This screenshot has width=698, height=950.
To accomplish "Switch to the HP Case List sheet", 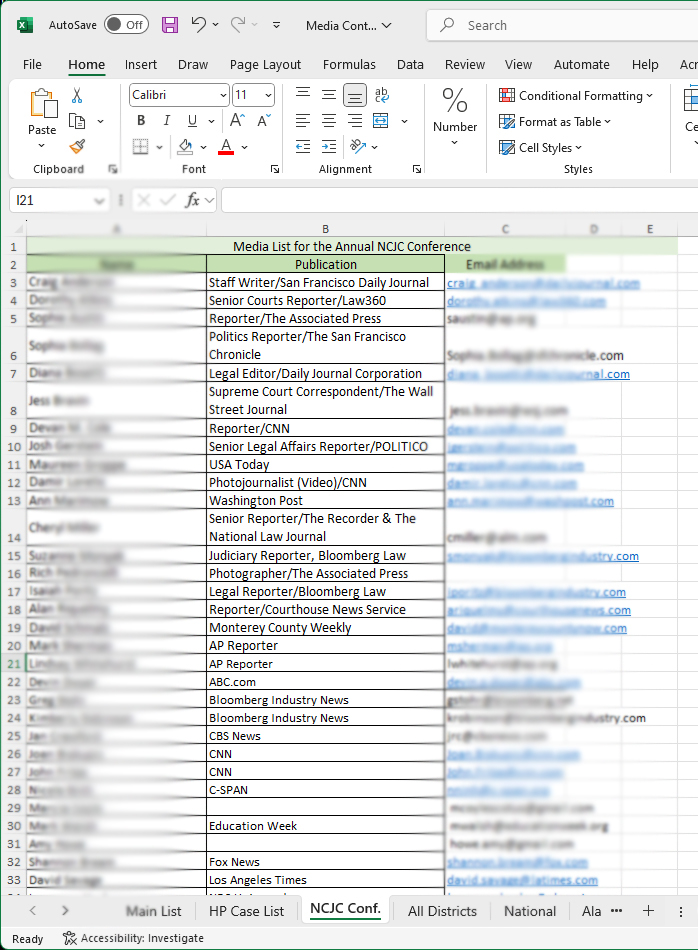I will (x=246, y=911).
